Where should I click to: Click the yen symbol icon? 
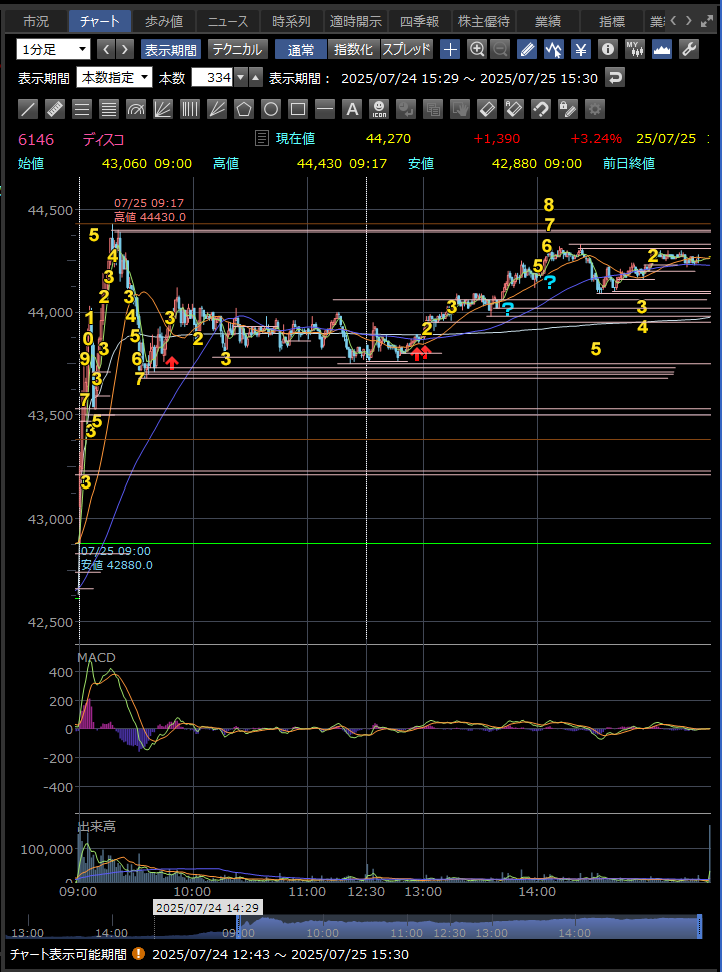(x=581, y=50)
